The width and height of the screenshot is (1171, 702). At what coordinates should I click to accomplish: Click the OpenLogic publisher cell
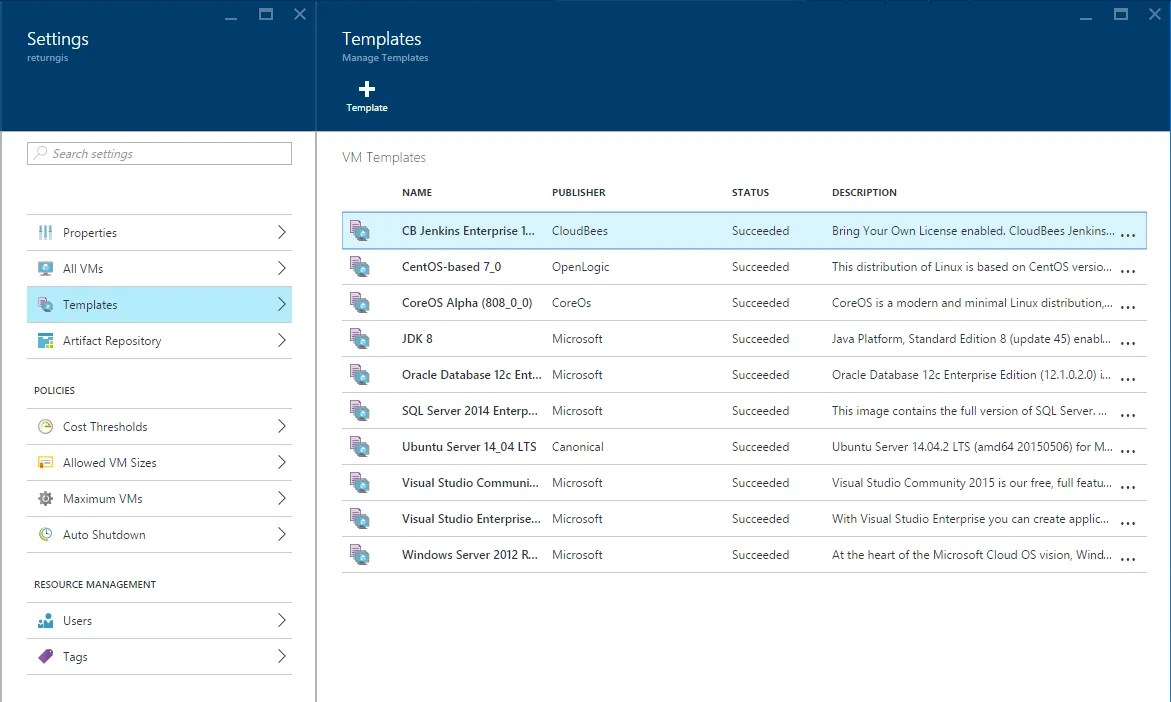pyautogui.click(x=580, y=267)
